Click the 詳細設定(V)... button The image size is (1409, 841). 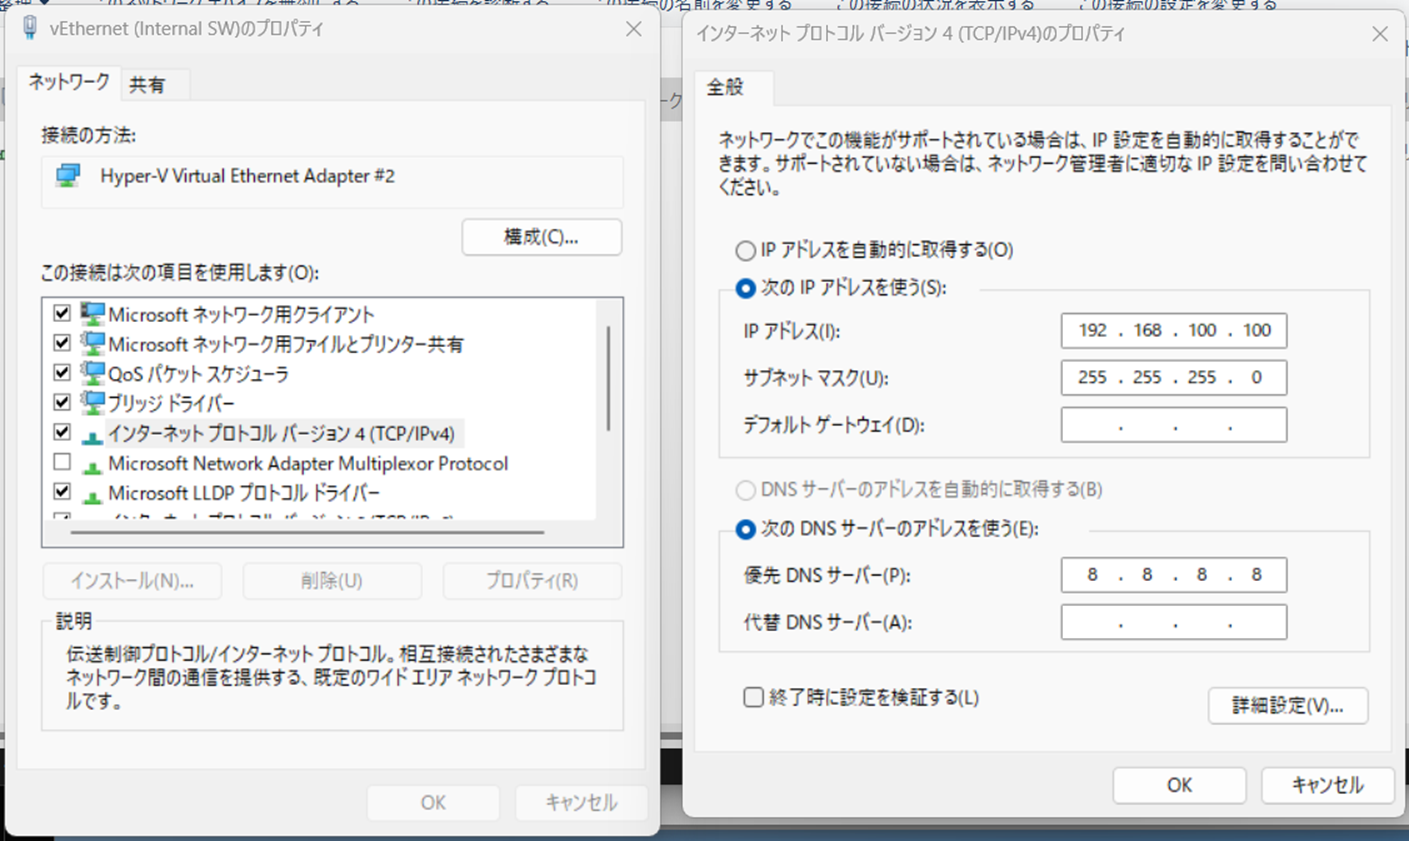click(1288, 705)
